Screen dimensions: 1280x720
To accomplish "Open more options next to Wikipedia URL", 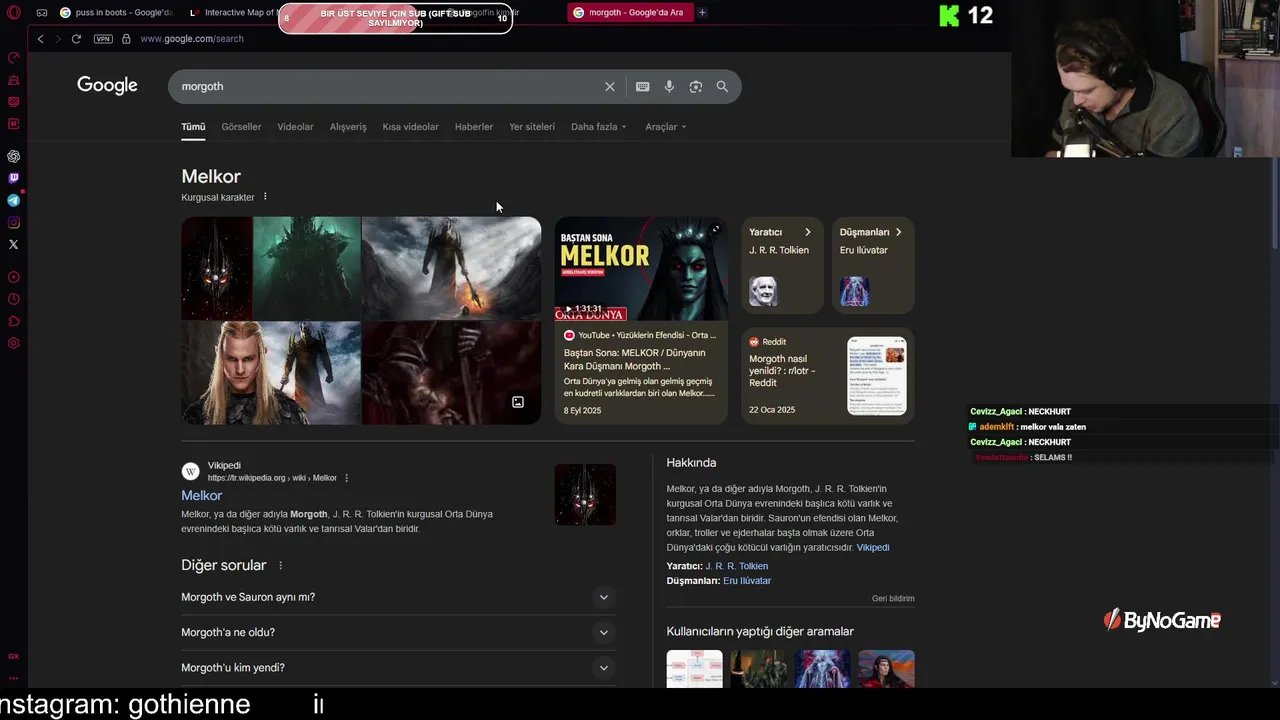I will 347,478.
